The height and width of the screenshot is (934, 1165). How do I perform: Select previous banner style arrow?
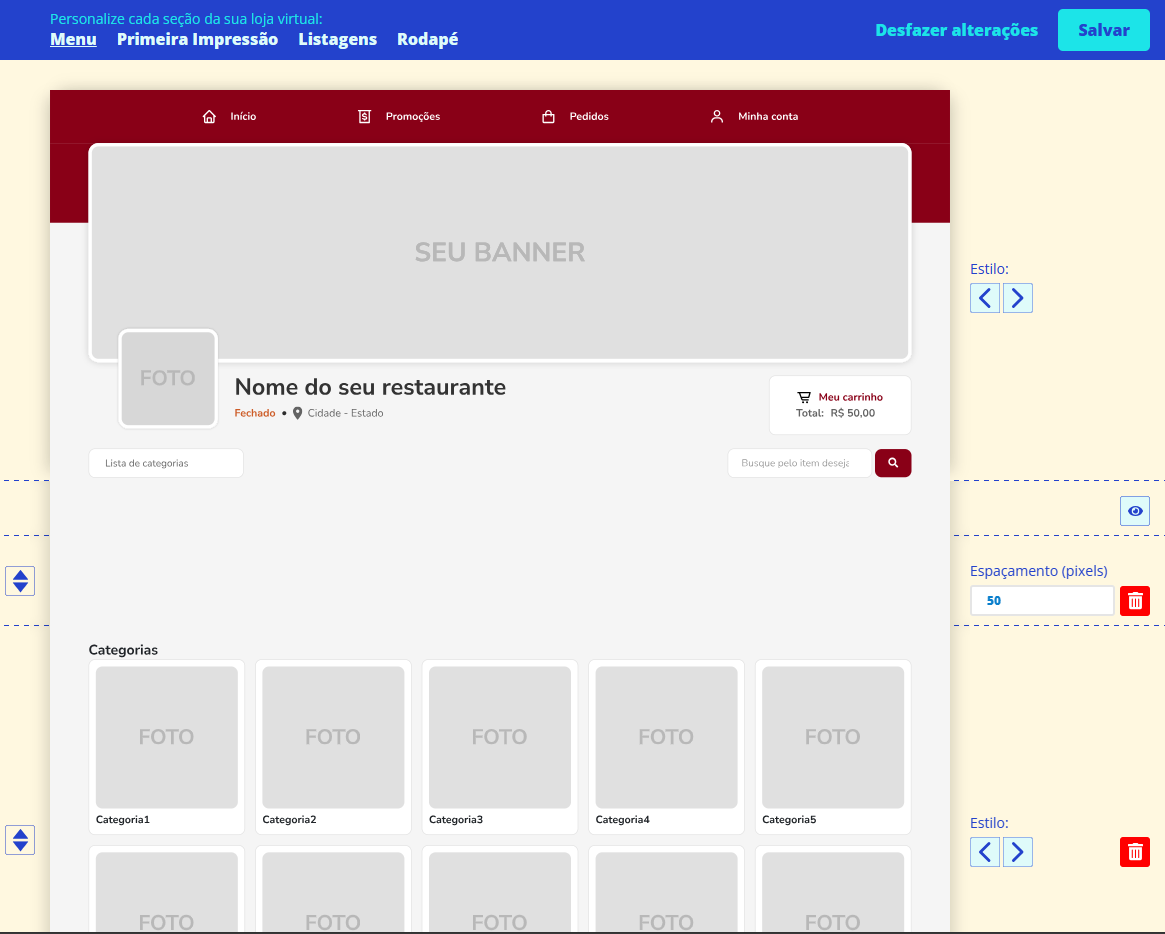tap(985, 298)
